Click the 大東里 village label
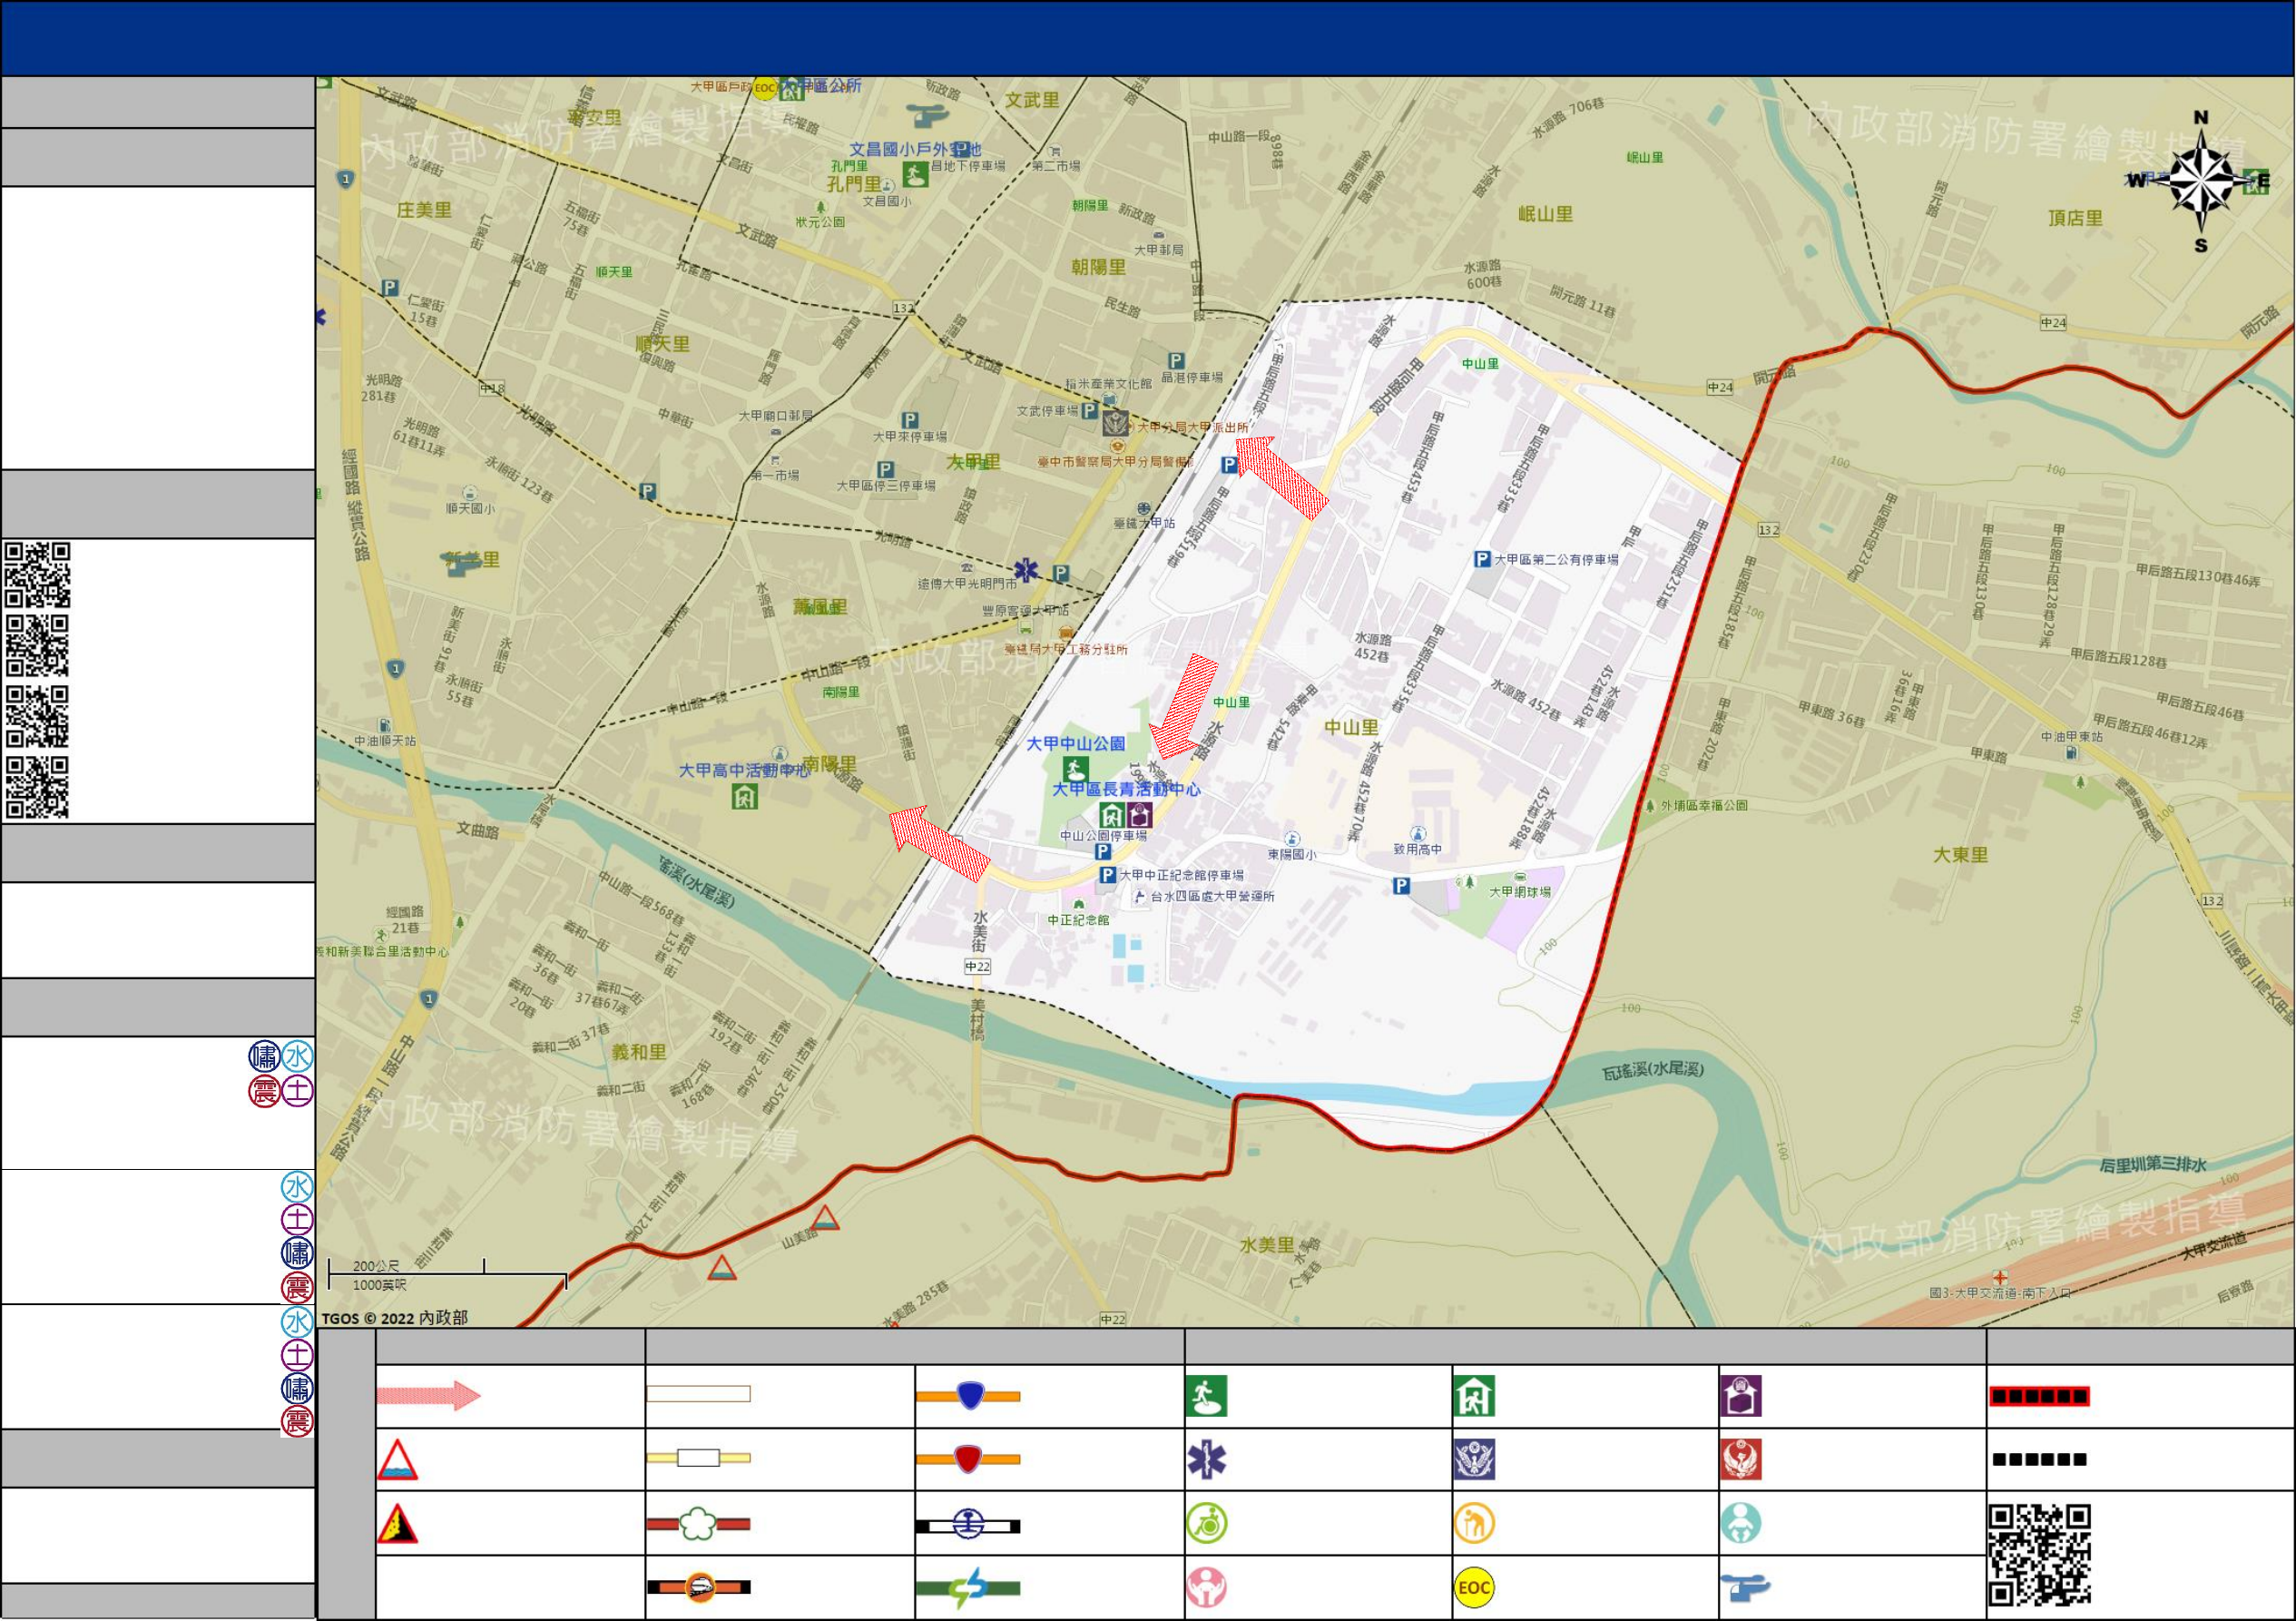This screenshot has height=1621, width=2296. [x=1960, y=855]
